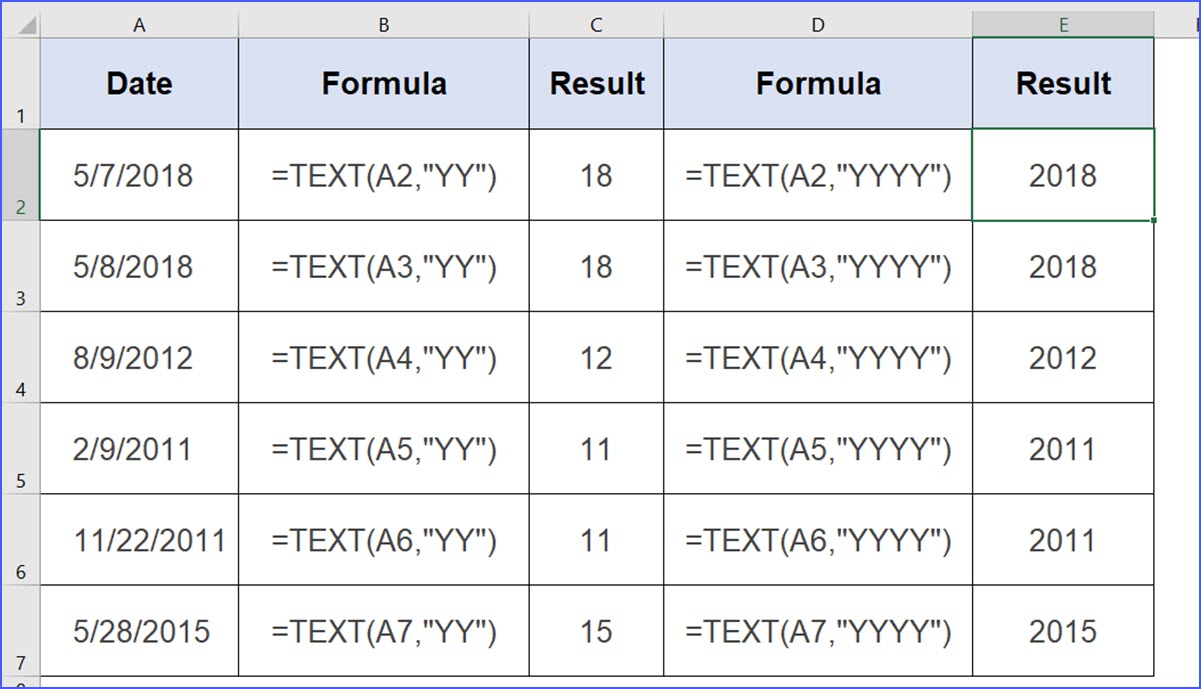Select column D header

[x=818, y=25]
